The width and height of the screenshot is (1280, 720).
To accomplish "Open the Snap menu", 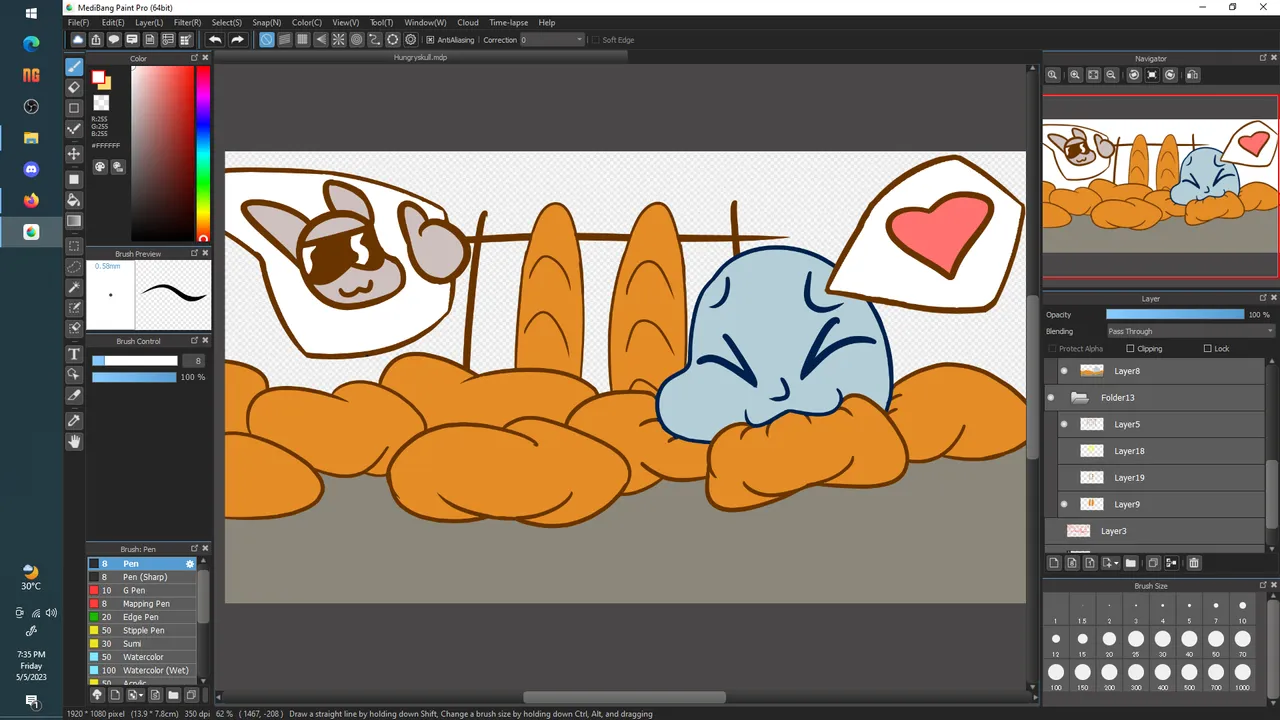I will click(x=266, y=22).
